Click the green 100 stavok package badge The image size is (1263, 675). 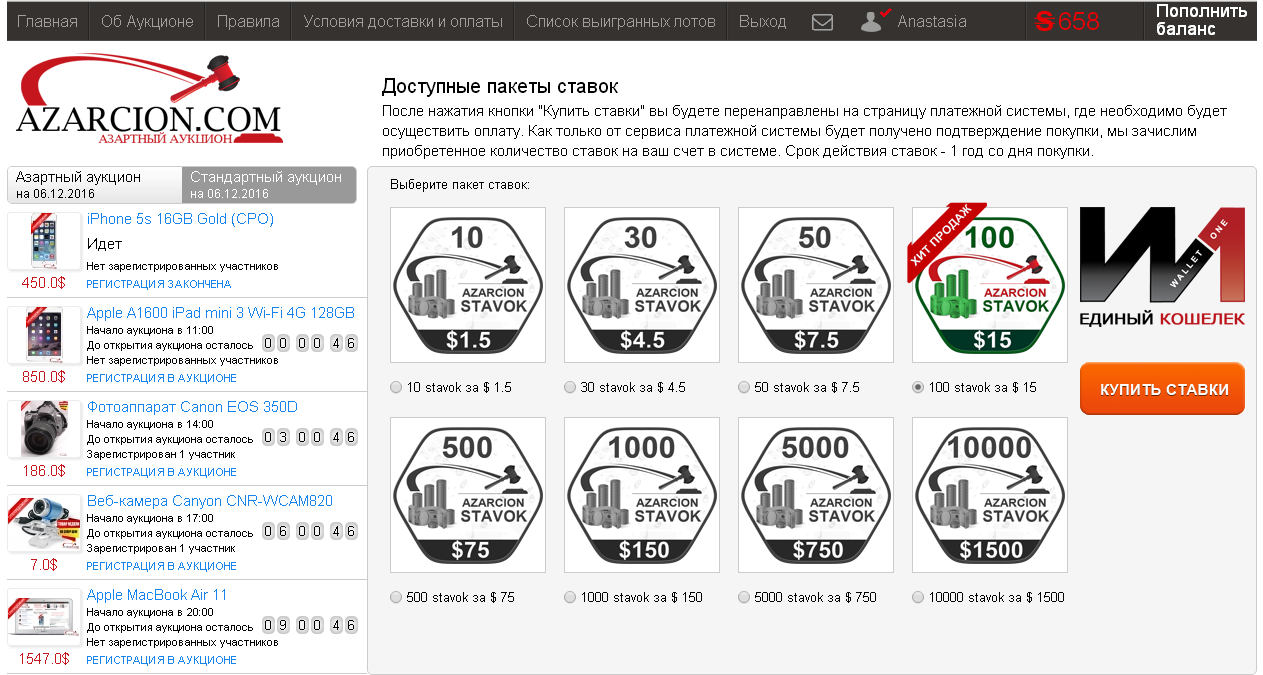click(x=990, y=284)
